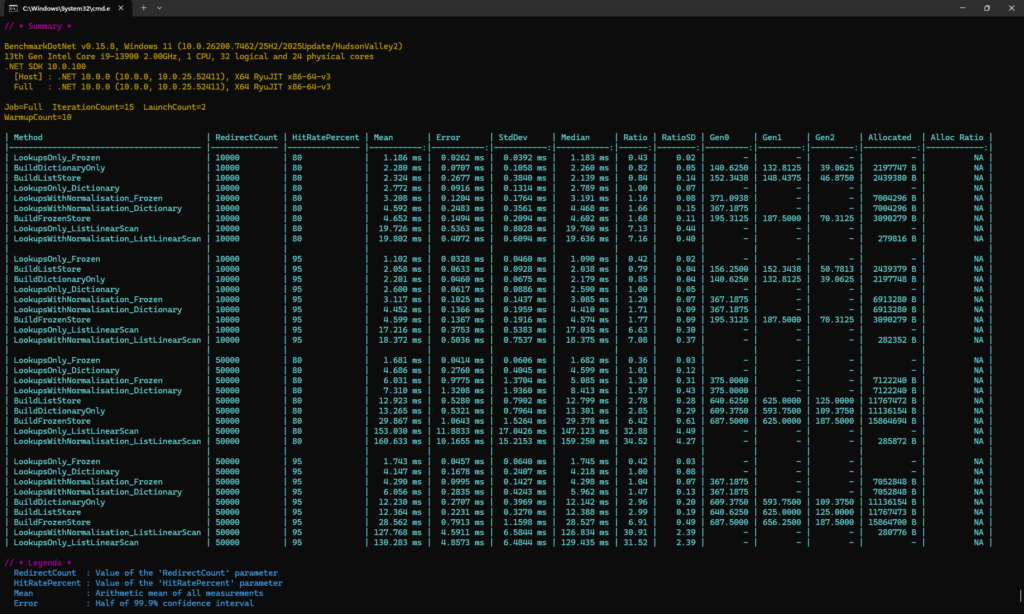
Task: Click the RedirectCount legend entry
Action: pos(45,572)
